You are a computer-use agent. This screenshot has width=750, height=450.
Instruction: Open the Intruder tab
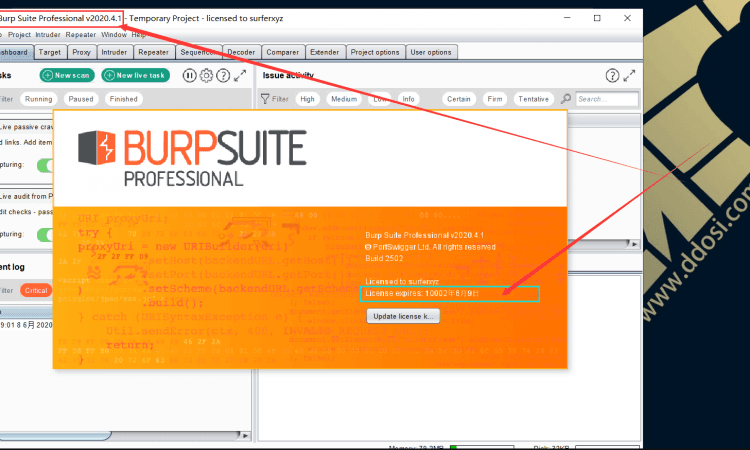(x=114, y=52)
